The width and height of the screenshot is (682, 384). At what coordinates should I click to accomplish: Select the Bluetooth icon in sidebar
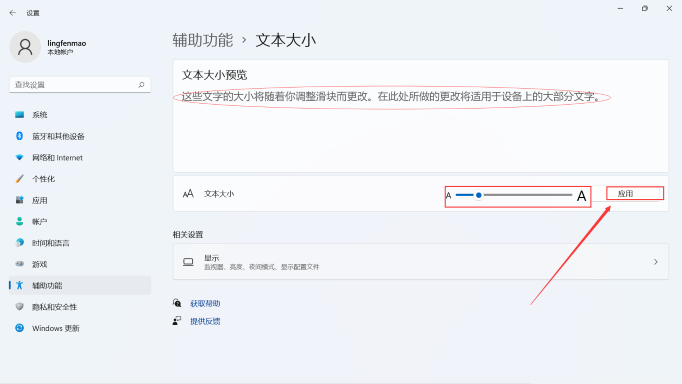[x=20, y=136]
